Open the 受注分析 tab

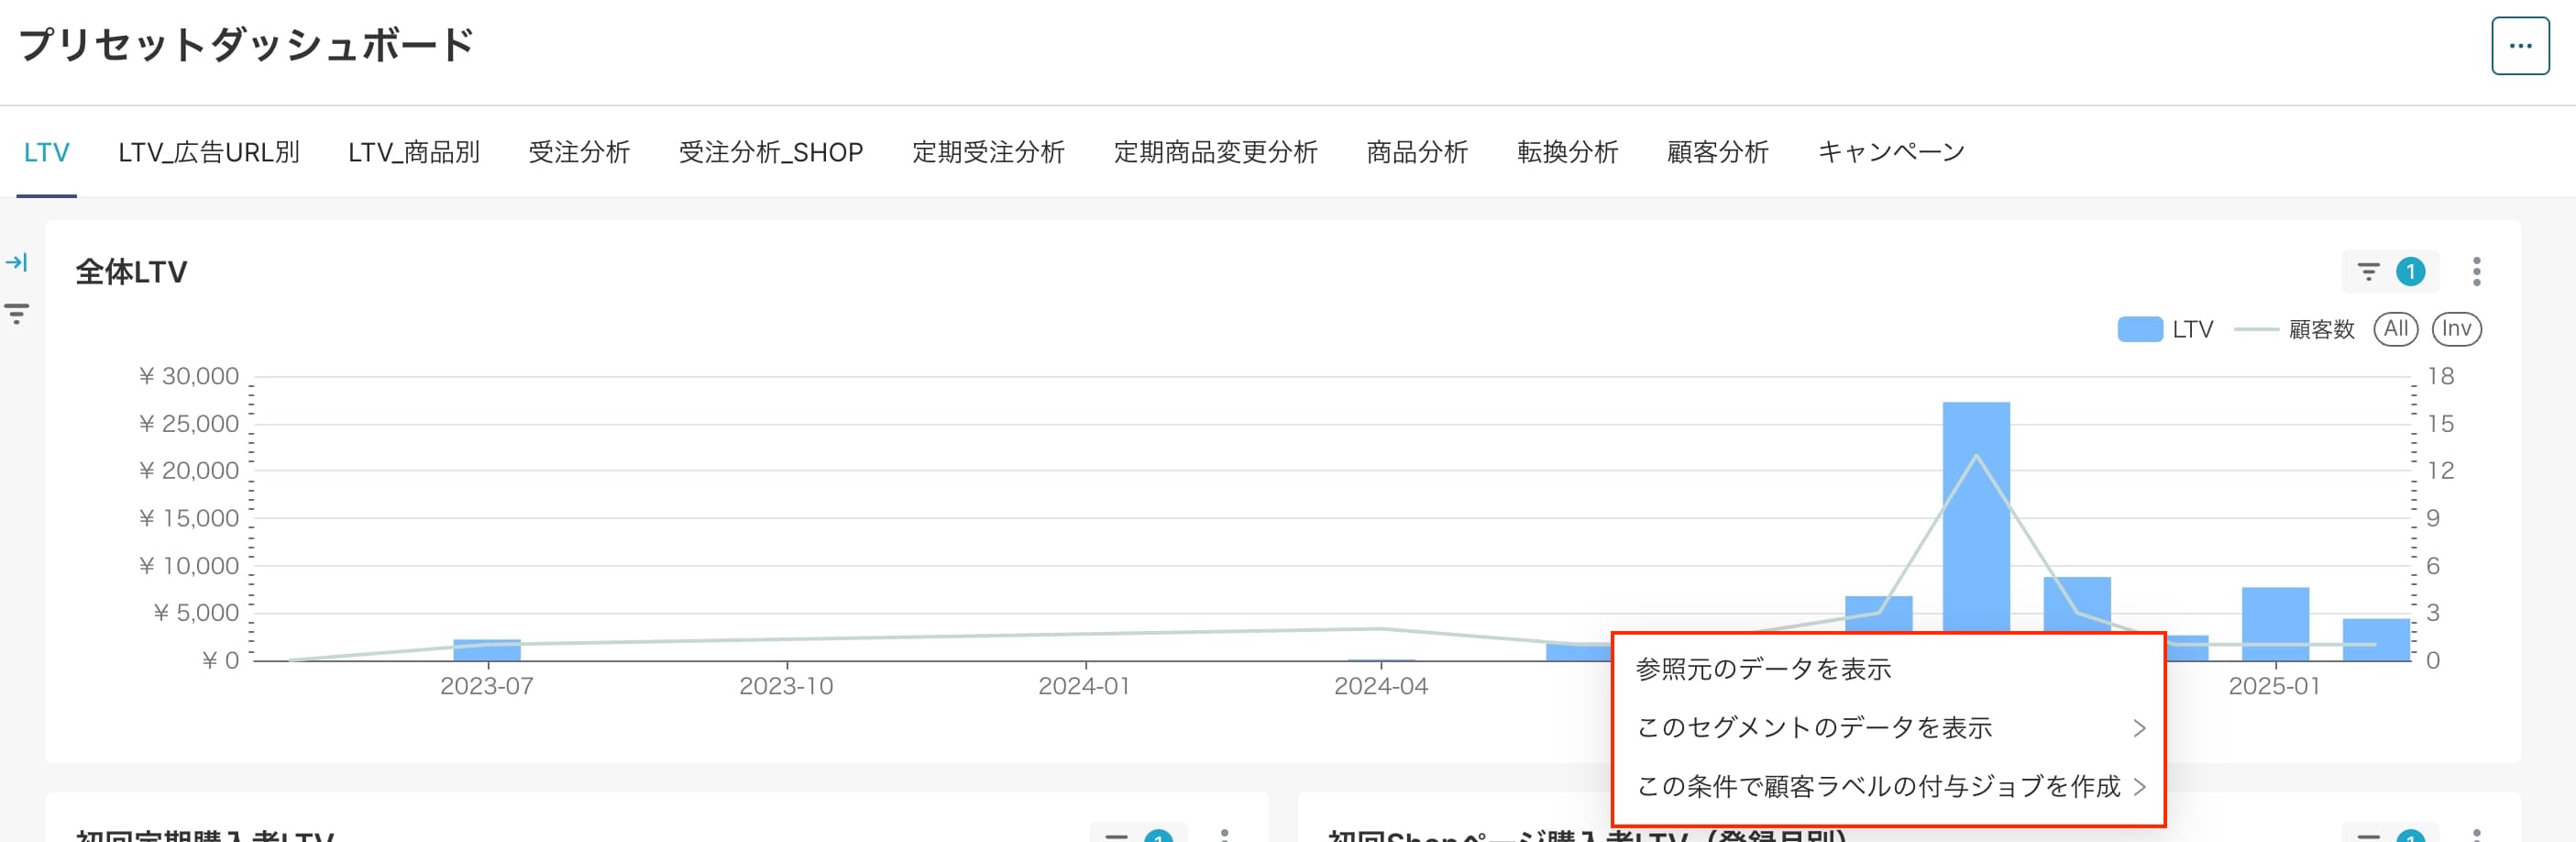(579, 152)
